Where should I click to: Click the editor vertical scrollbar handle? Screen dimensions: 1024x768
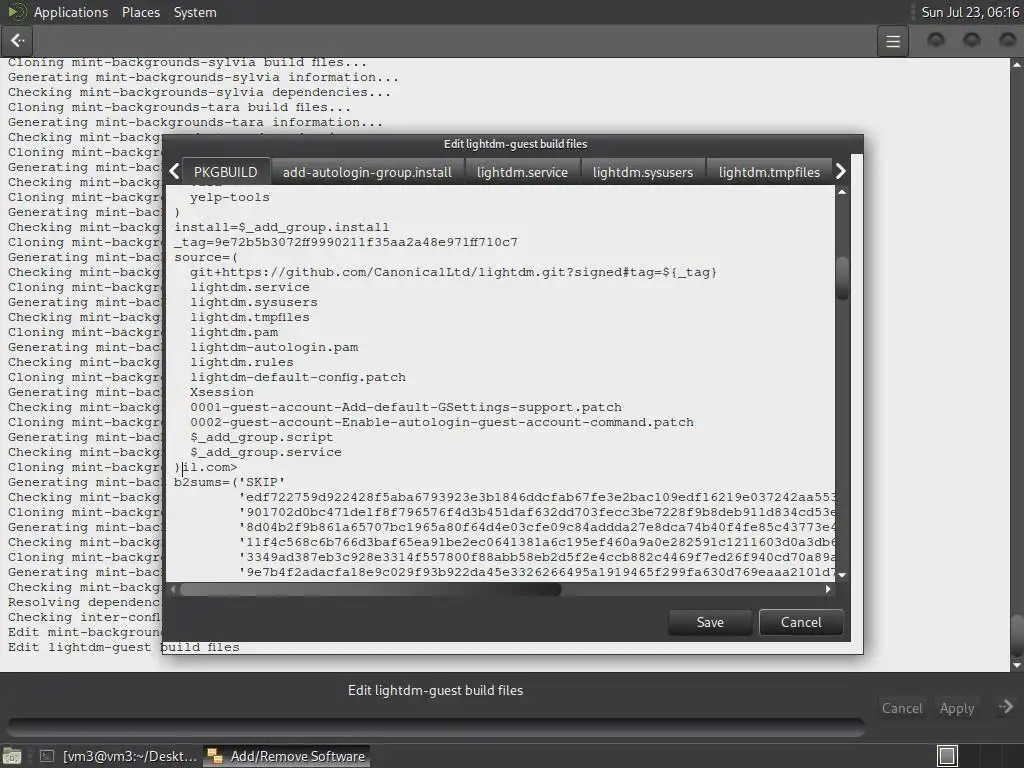pos(842,279)
